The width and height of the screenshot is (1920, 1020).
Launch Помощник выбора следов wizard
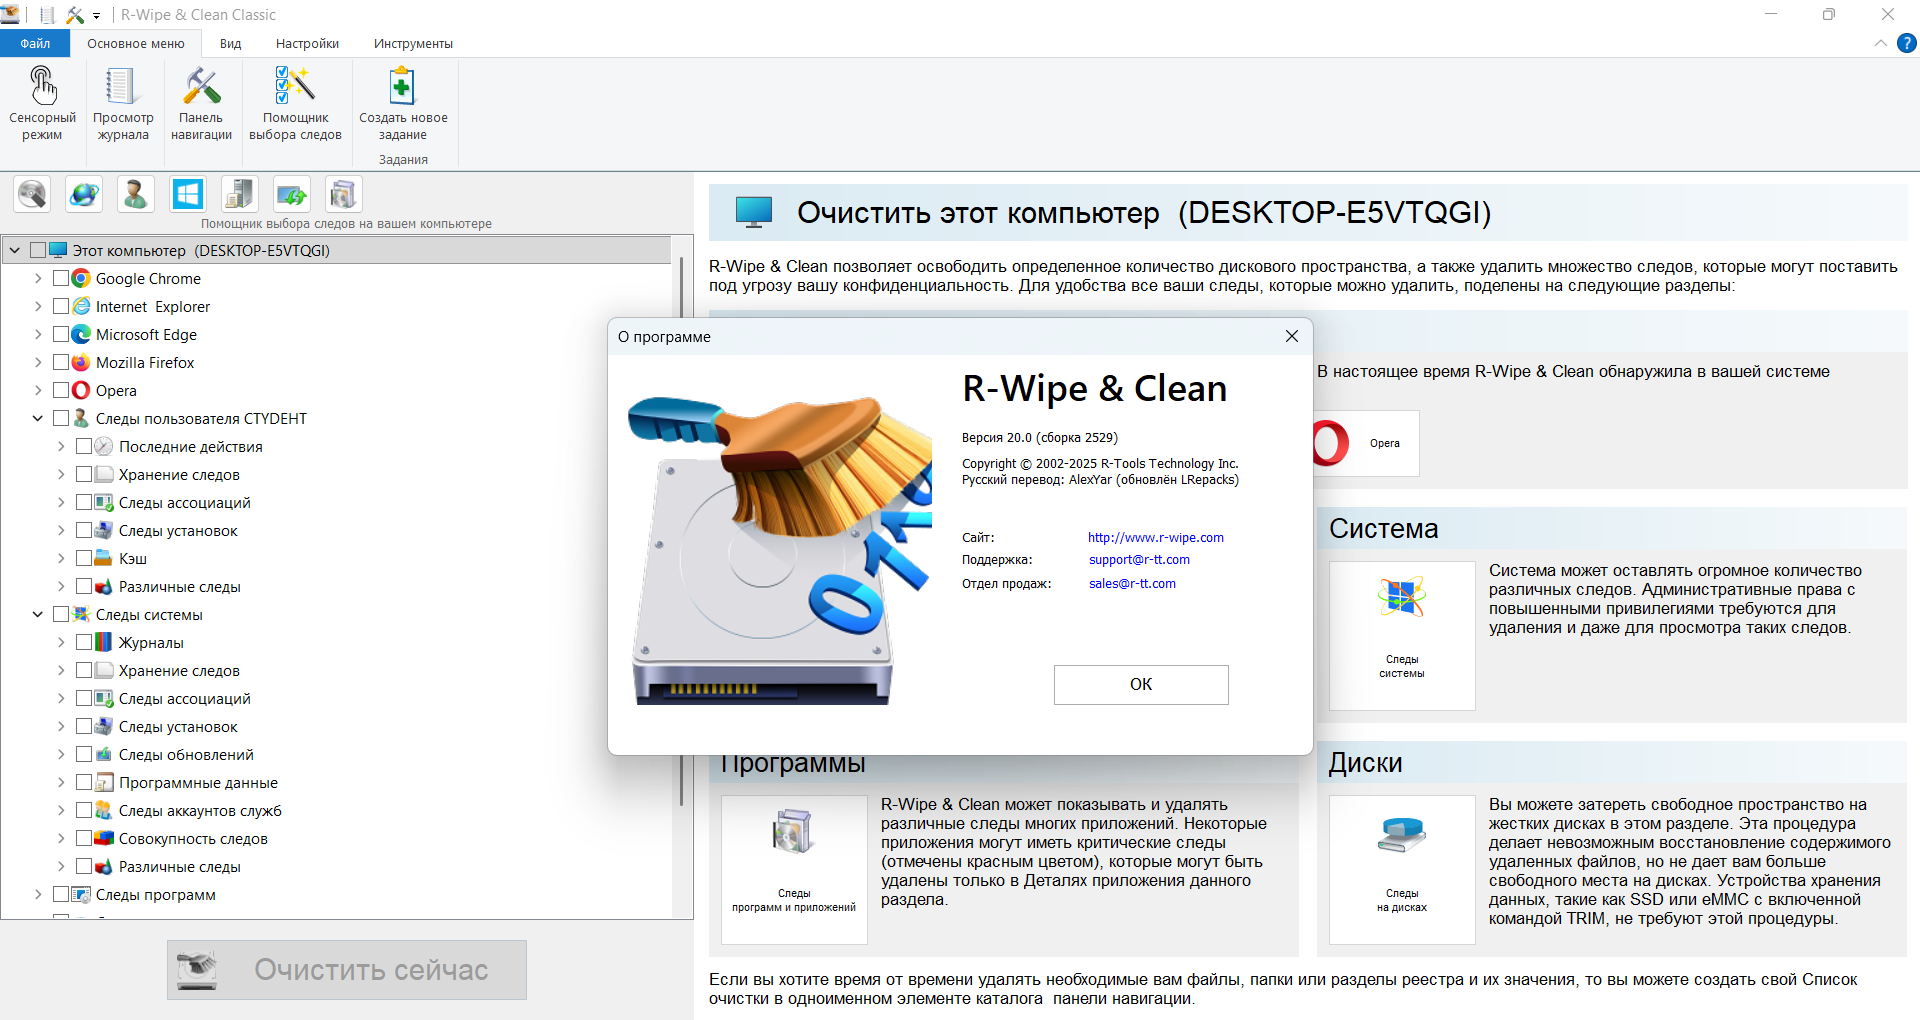tap(295, 104)
